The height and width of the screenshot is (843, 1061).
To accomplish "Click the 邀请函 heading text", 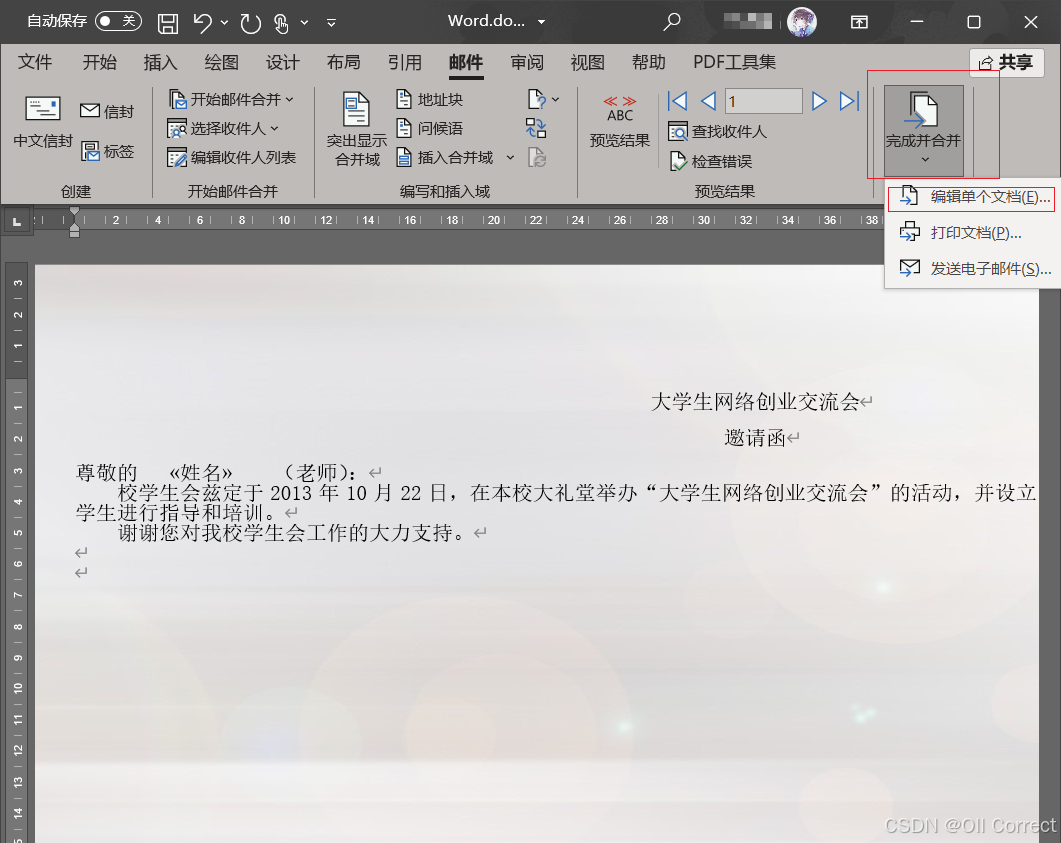I will pos(754,438).
